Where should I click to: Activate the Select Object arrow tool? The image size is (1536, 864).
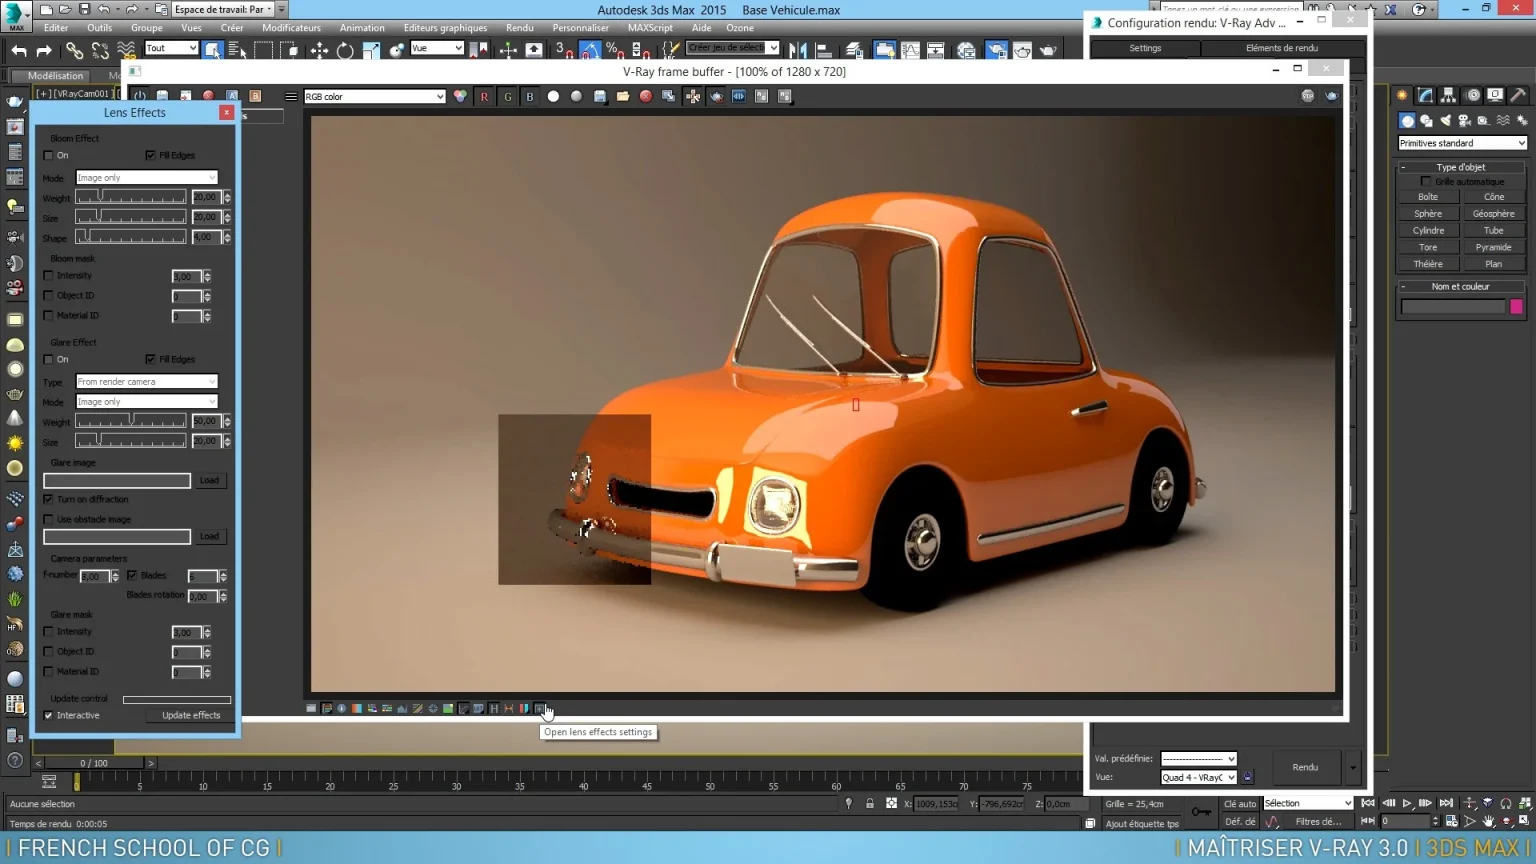tap(212, 50)
